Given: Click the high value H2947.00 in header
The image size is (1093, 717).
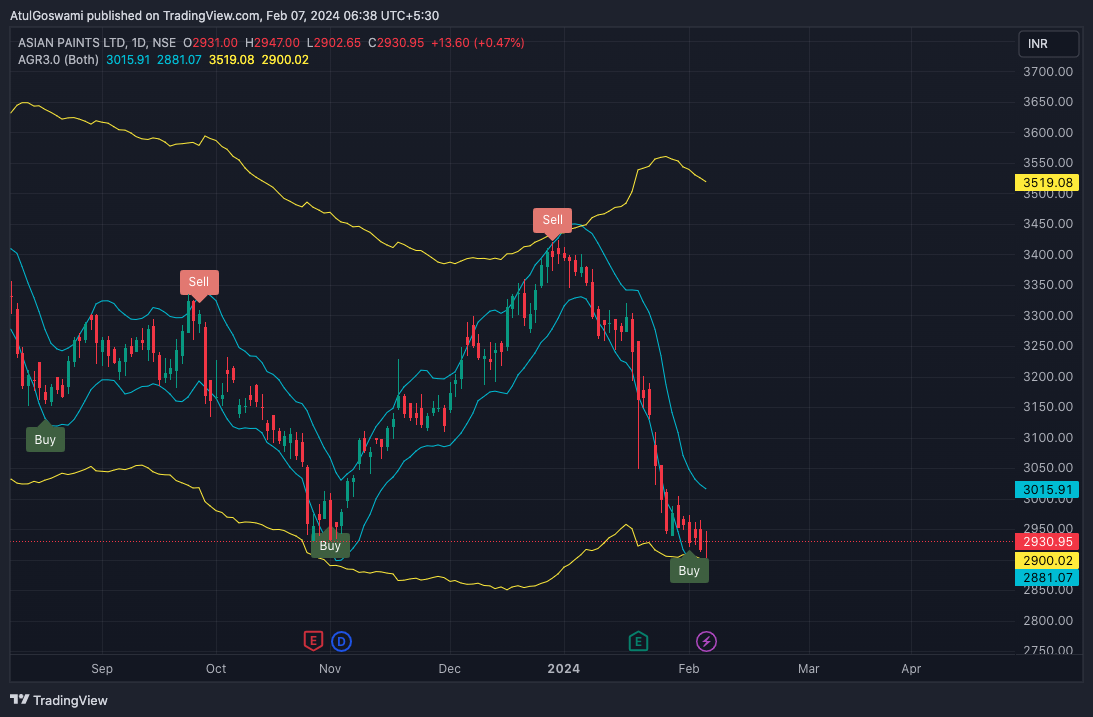Looking at the screenshot, I should point(273,43).
